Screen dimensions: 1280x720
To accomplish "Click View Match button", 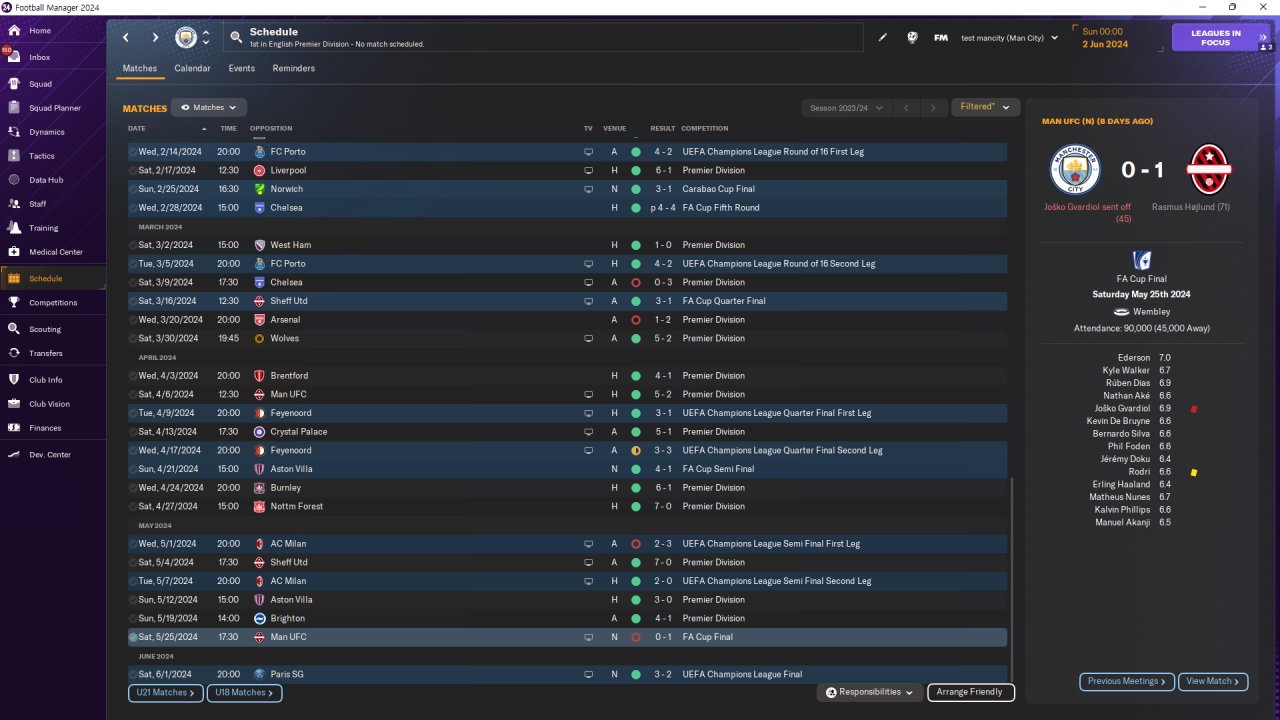I will point(1213,681).
